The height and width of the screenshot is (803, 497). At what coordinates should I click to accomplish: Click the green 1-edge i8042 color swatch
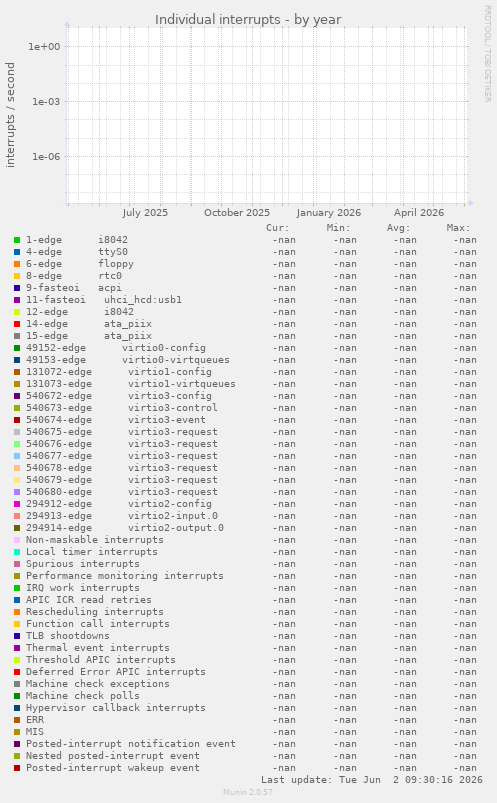[17, 240]
